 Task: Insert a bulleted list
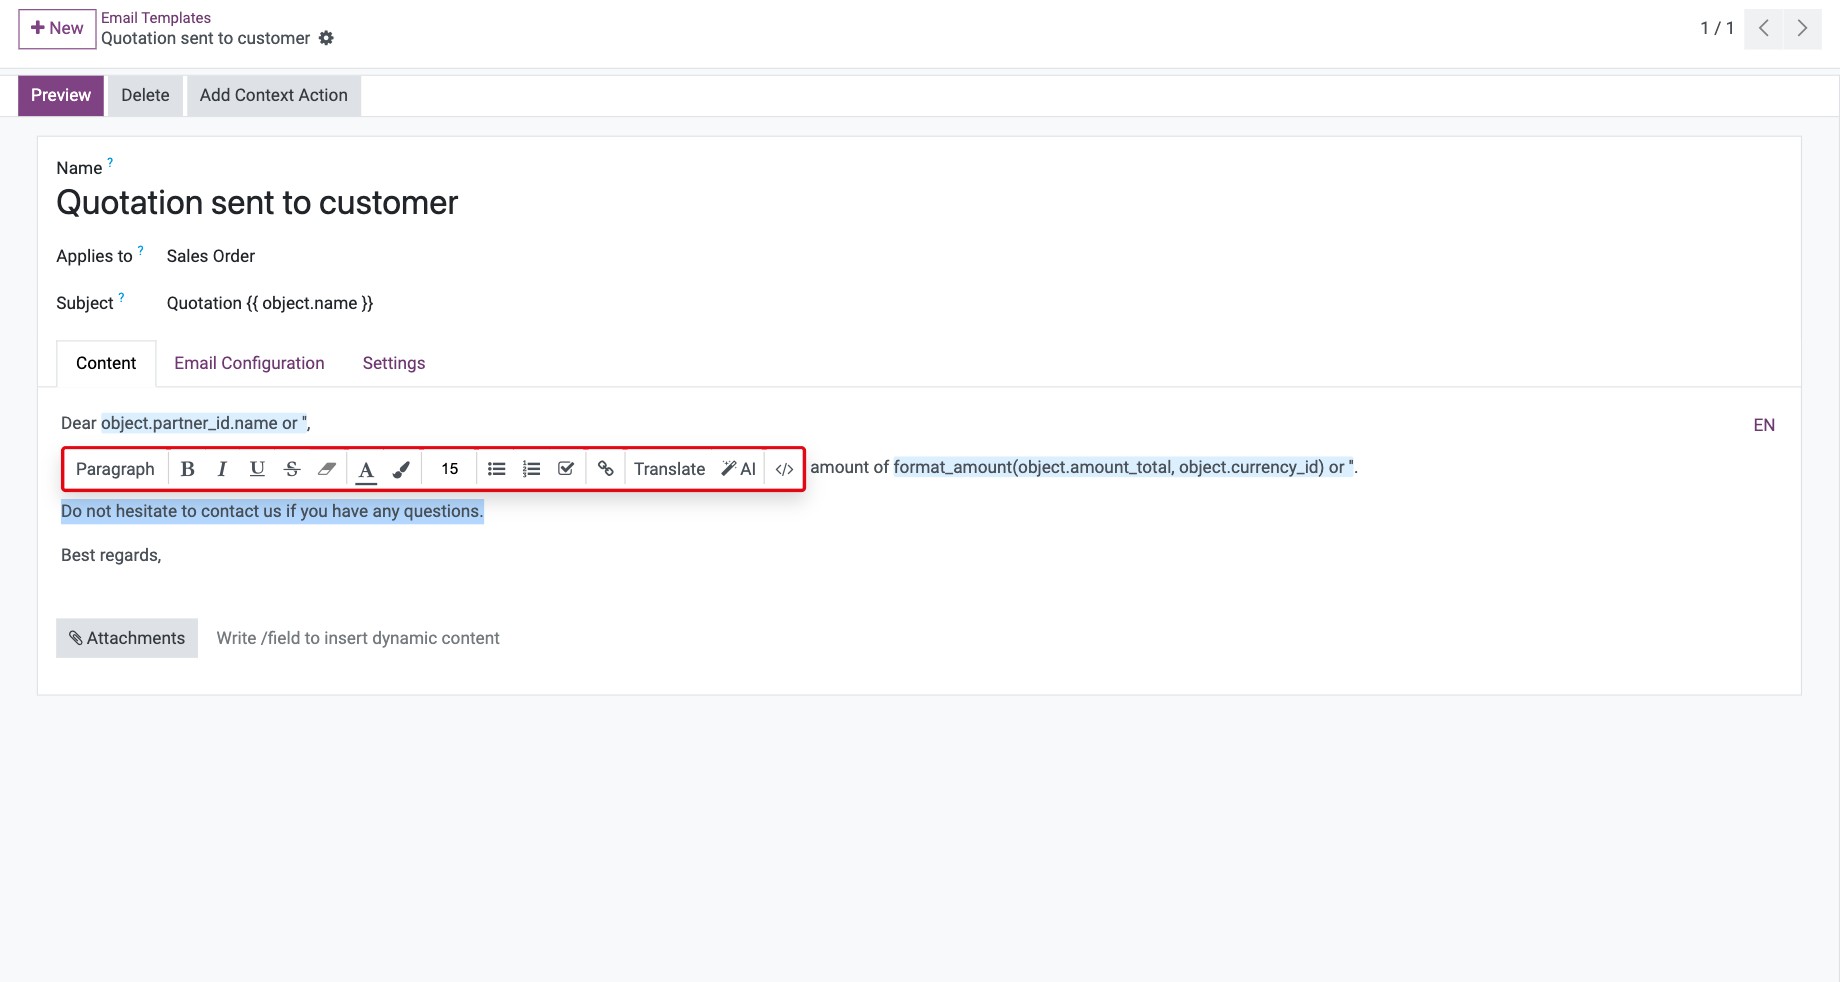[496, 469]
